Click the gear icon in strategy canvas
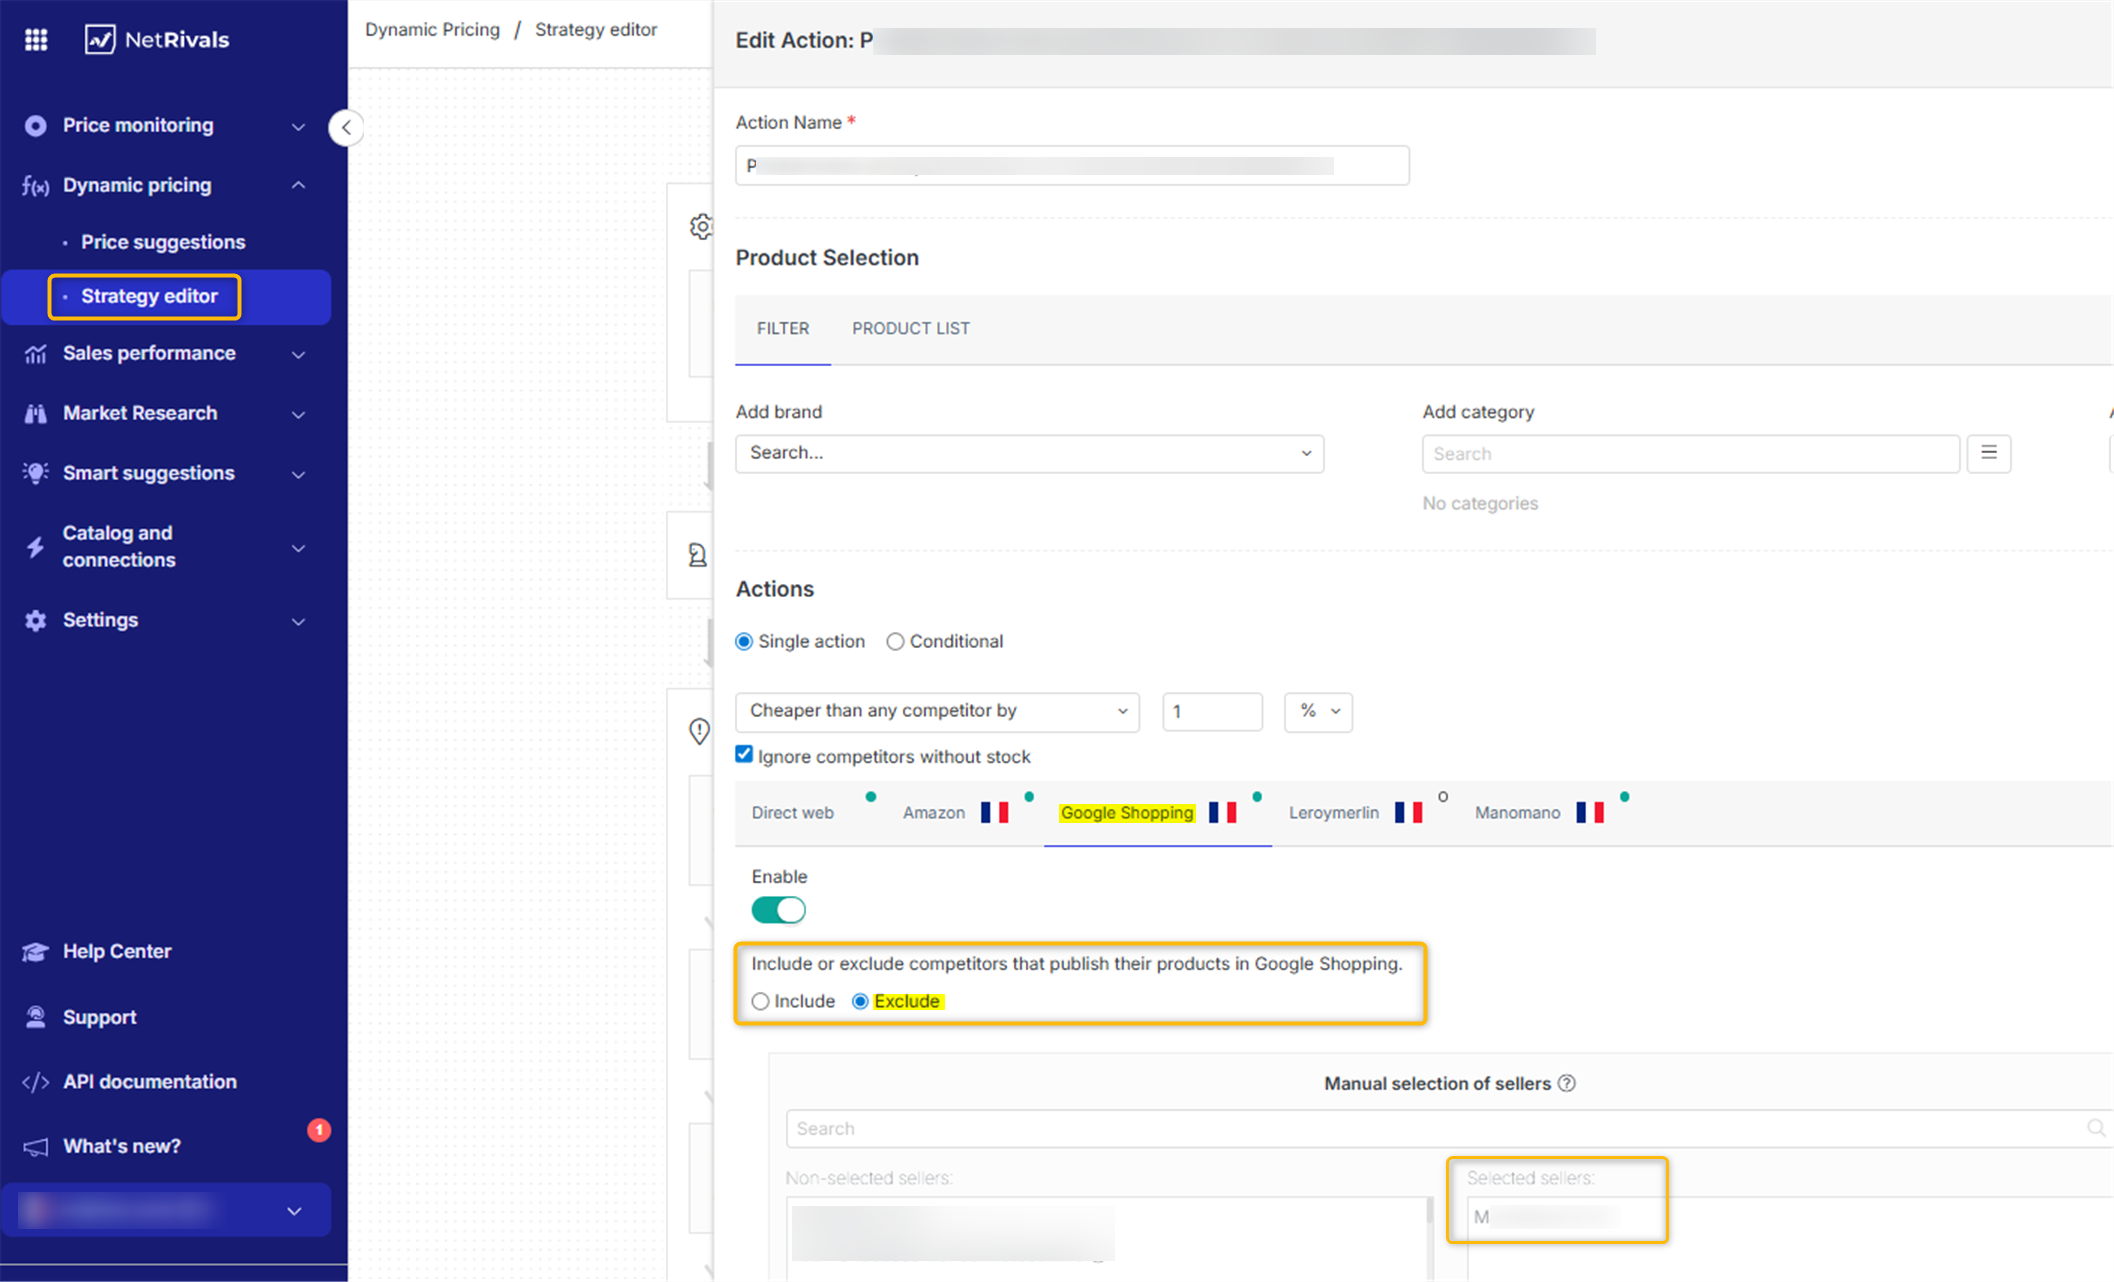2114x1282 pixels. pyautogui.click(x=701, y=227)
